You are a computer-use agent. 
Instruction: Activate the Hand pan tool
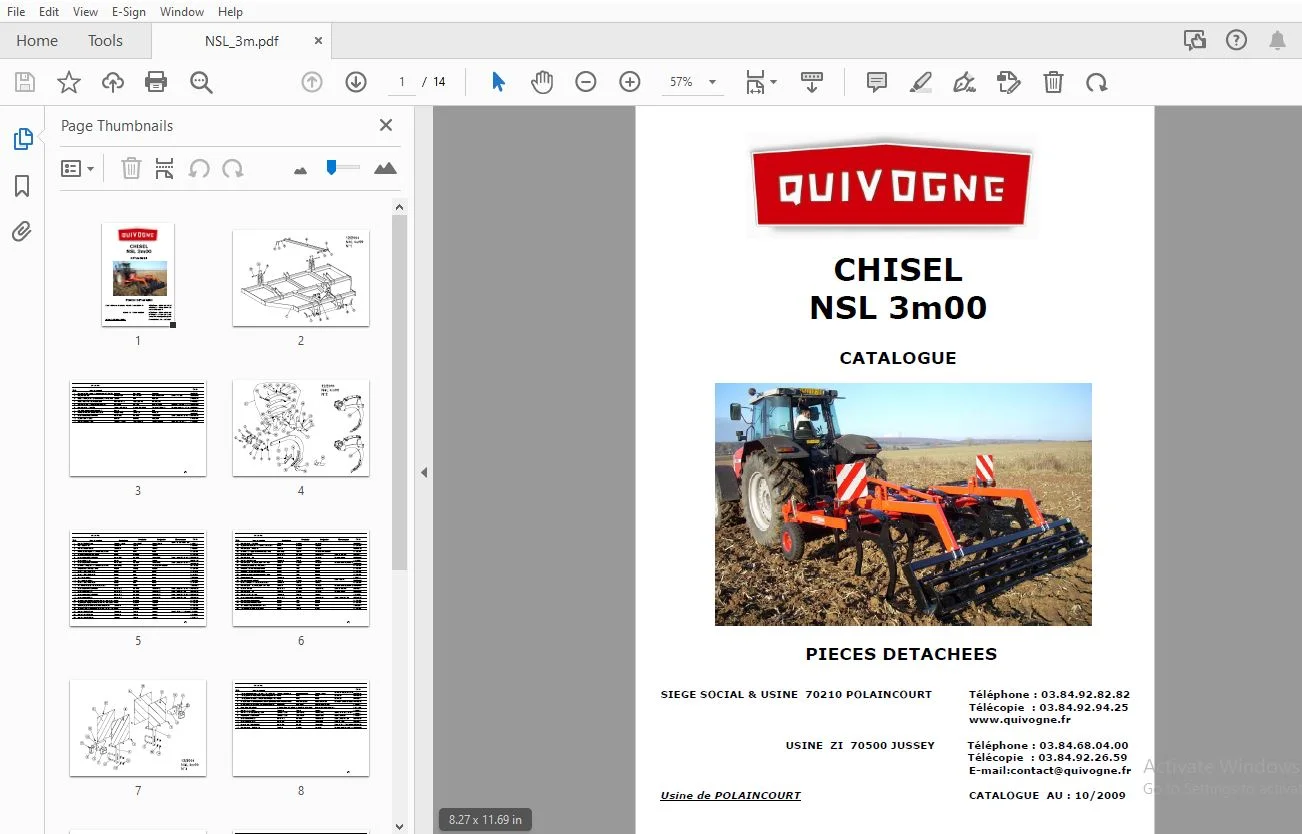pyautogui.click(x=542, y=82)
